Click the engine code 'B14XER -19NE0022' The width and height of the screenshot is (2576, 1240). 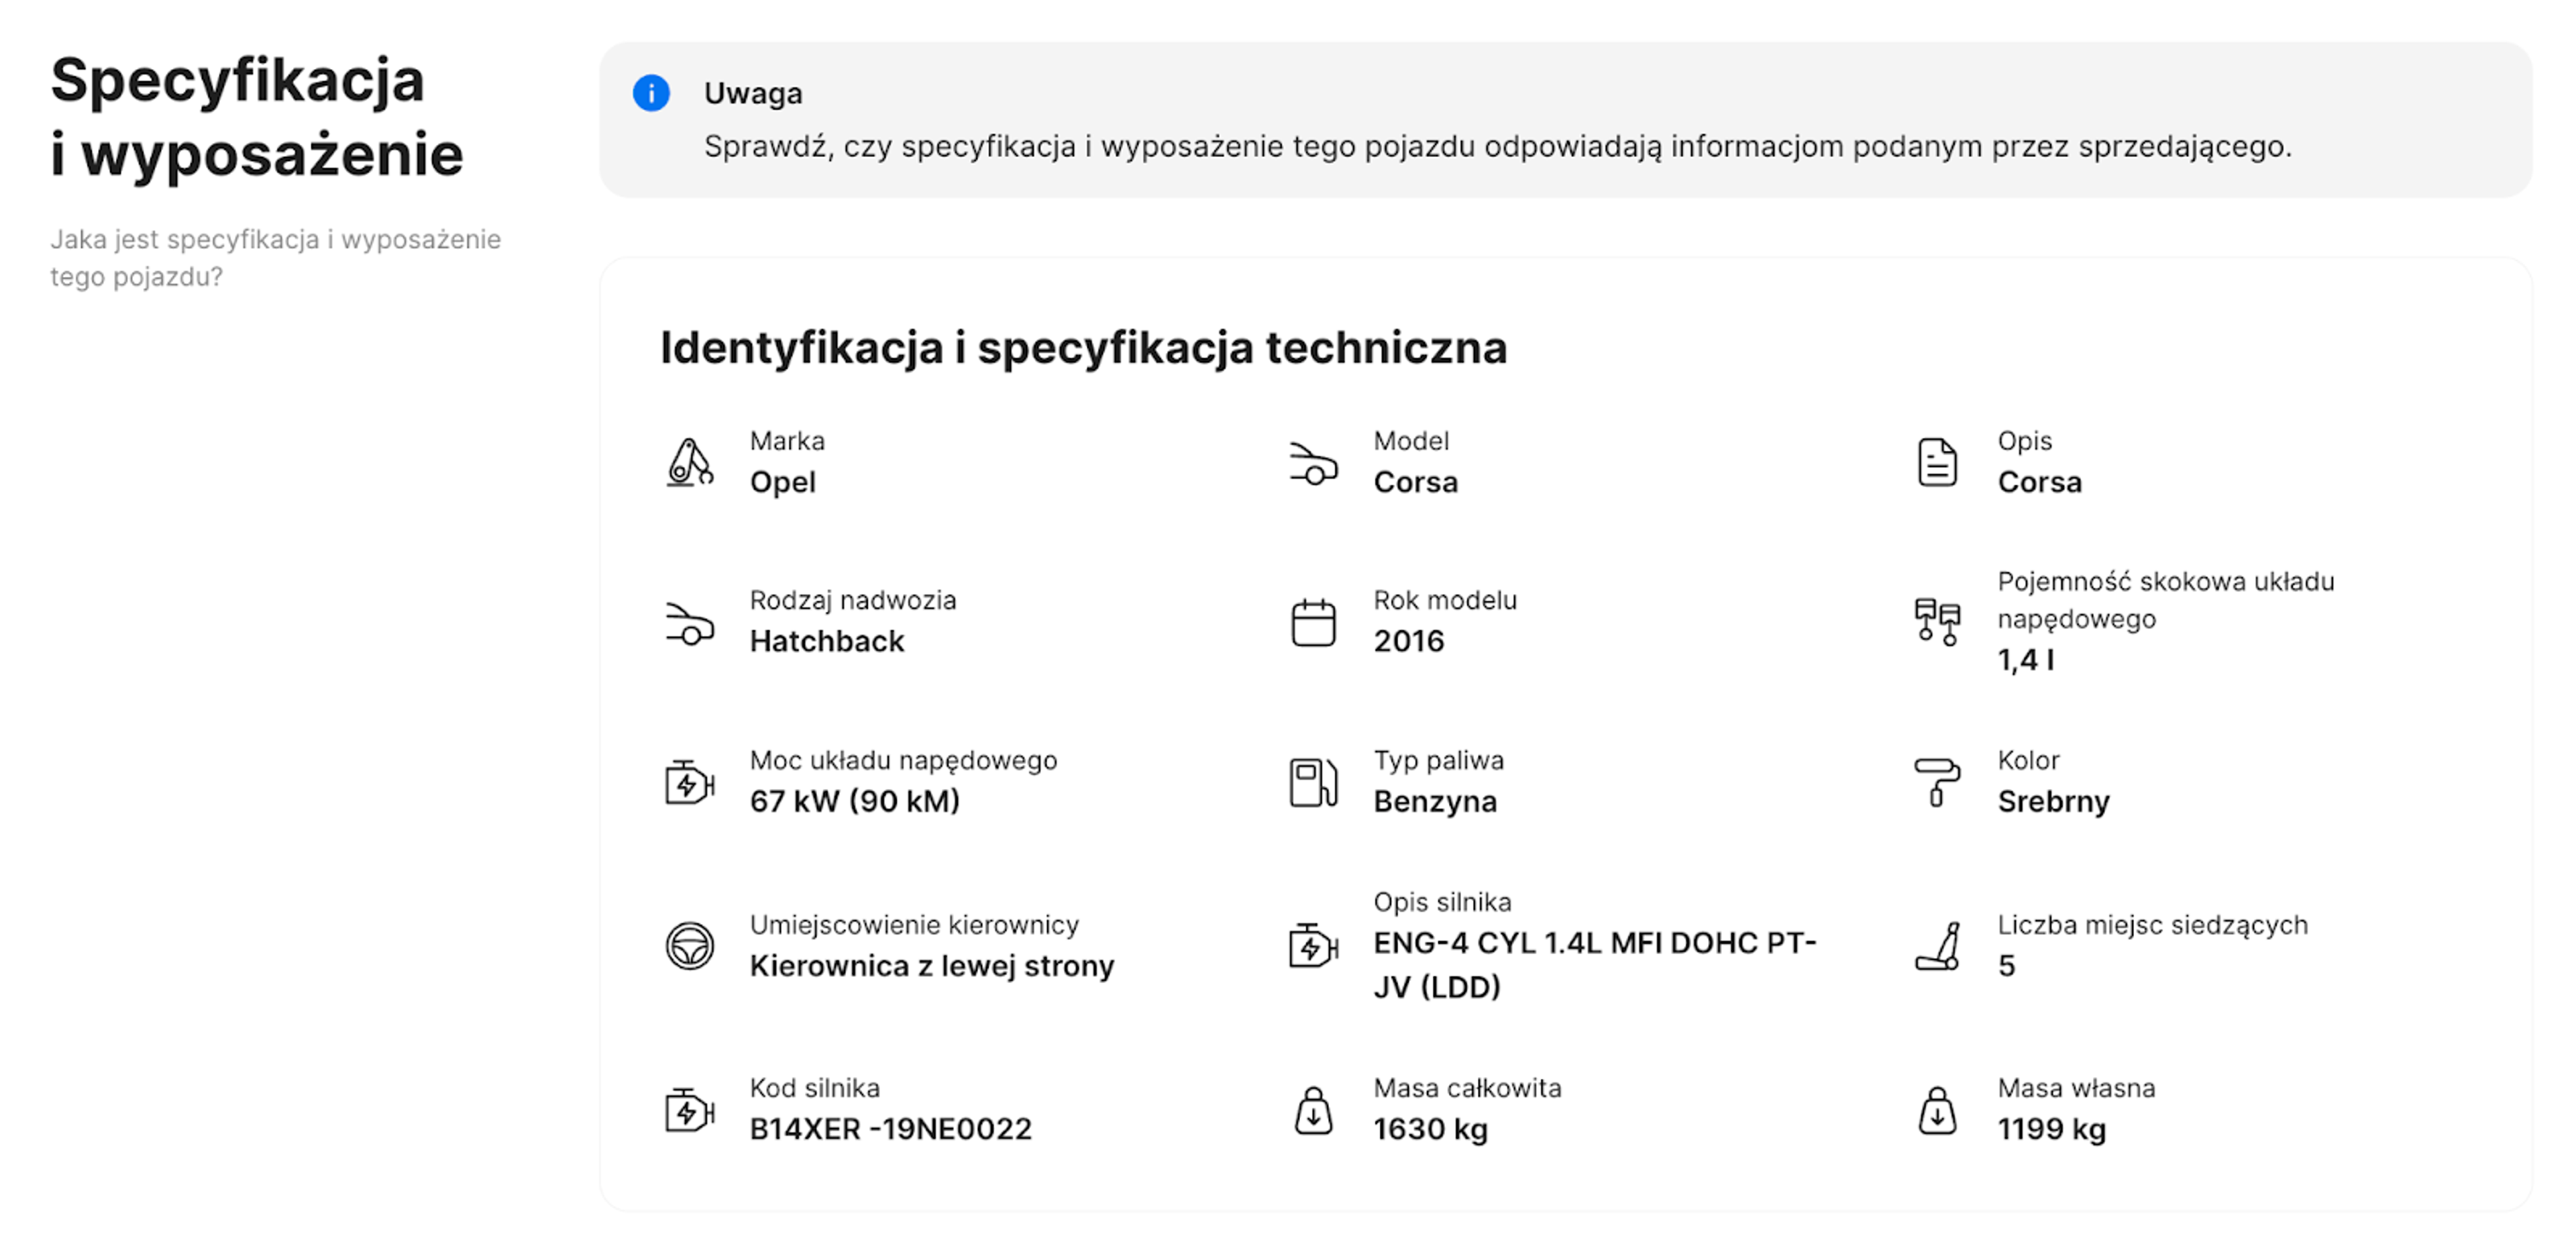point(890,1129)
